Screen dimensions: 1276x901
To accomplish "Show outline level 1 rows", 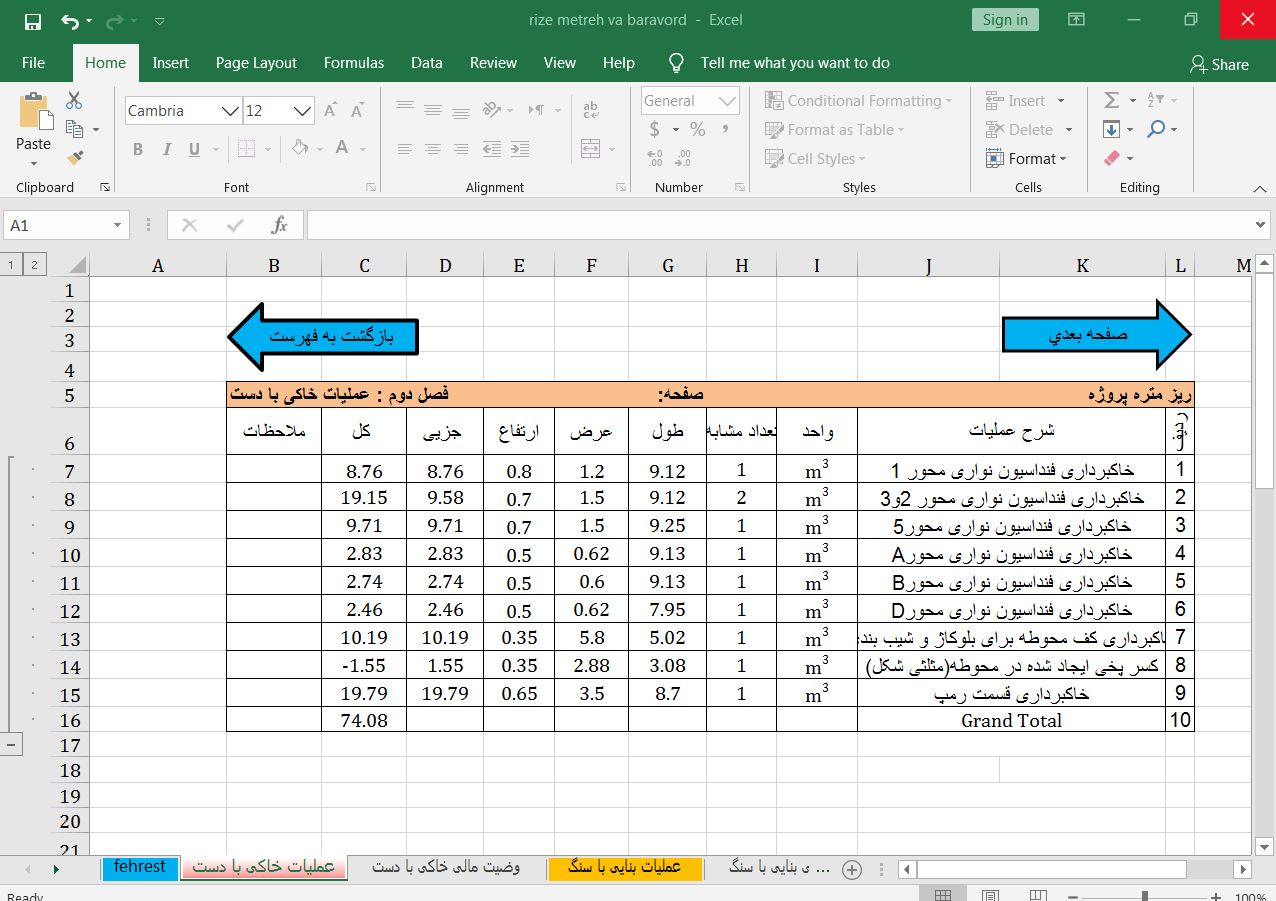I will coord(11,265).
